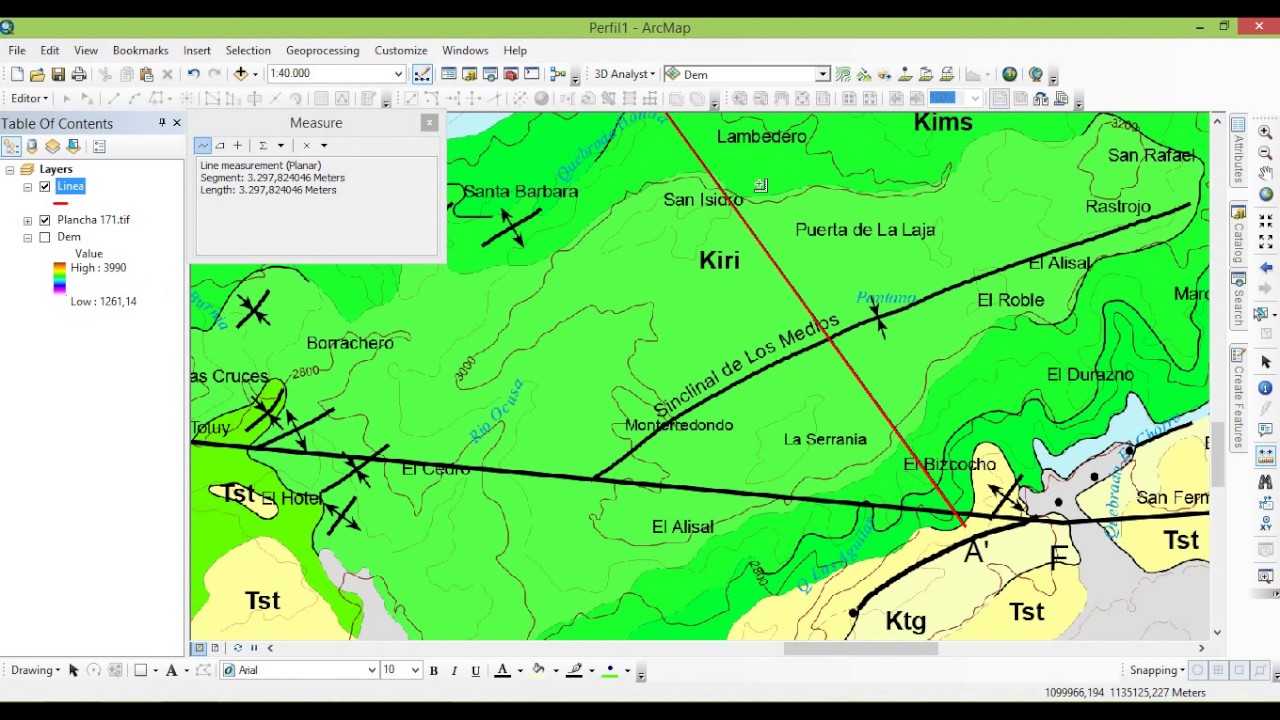Viewport: 1280px width, 720px height.
Task: Open the Editor Toolbar button
Action: pyautogui.click(x=422, y=74)
